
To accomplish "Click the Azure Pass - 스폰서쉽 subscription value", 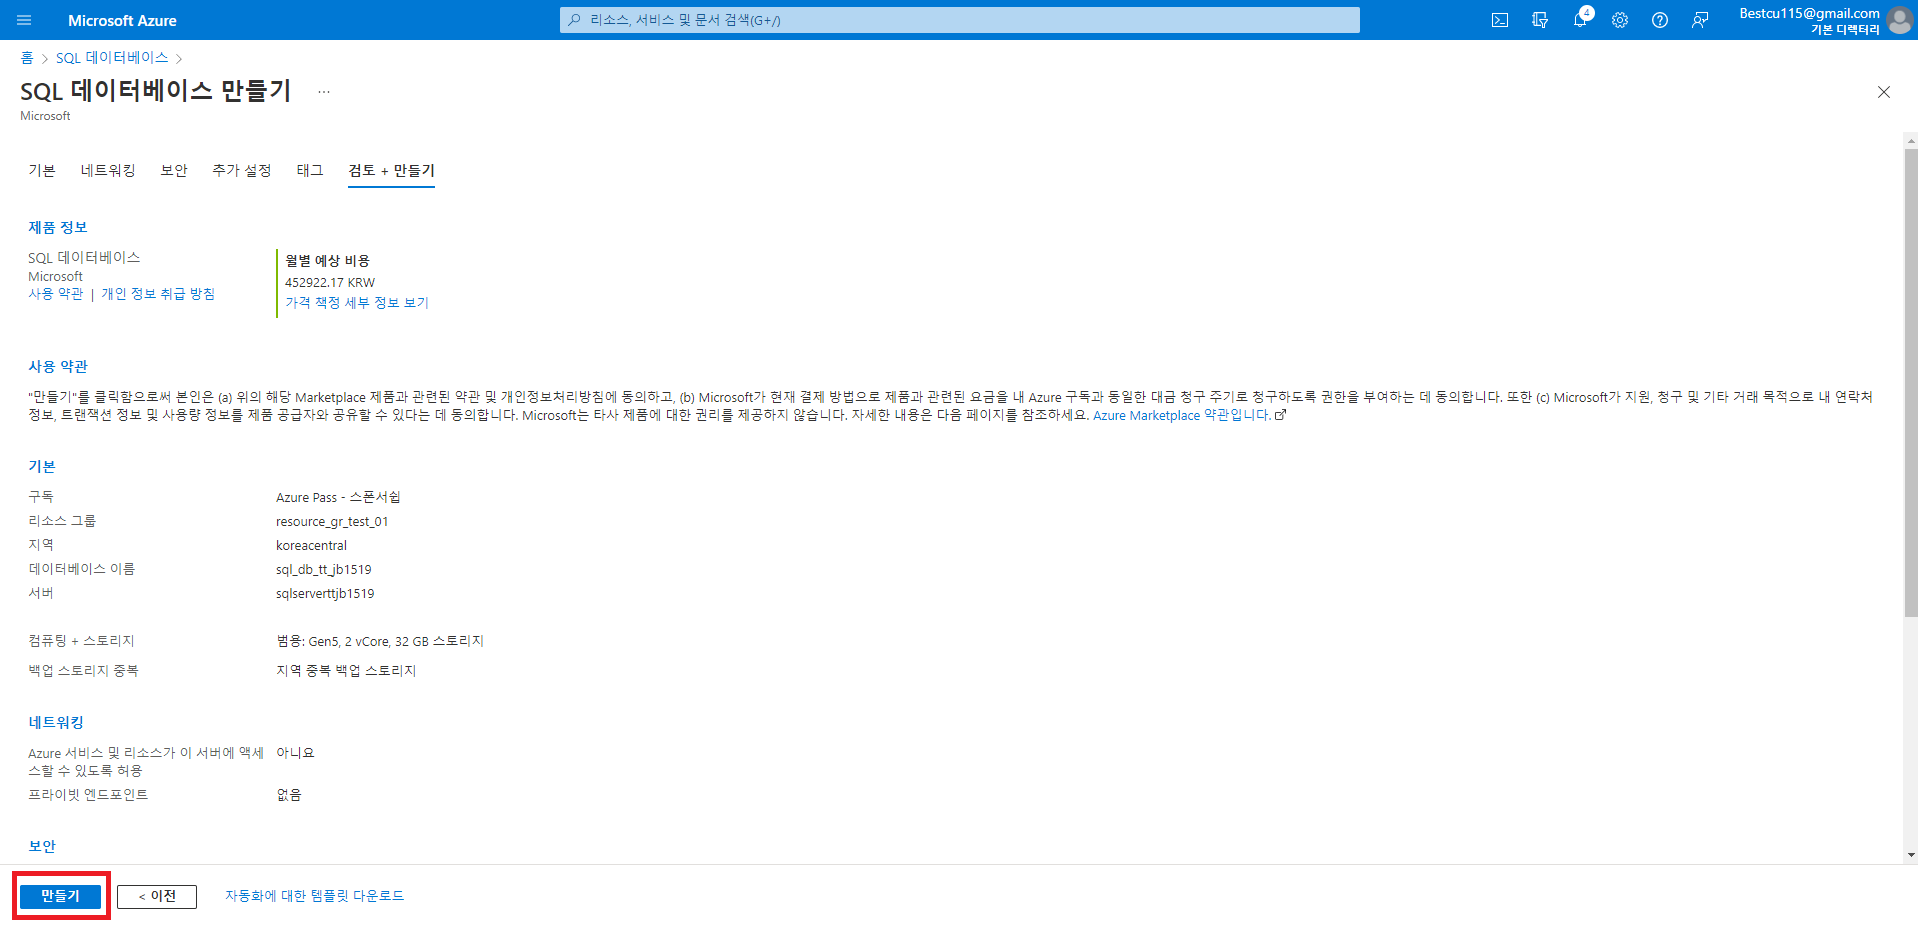I will coord(338,498).
